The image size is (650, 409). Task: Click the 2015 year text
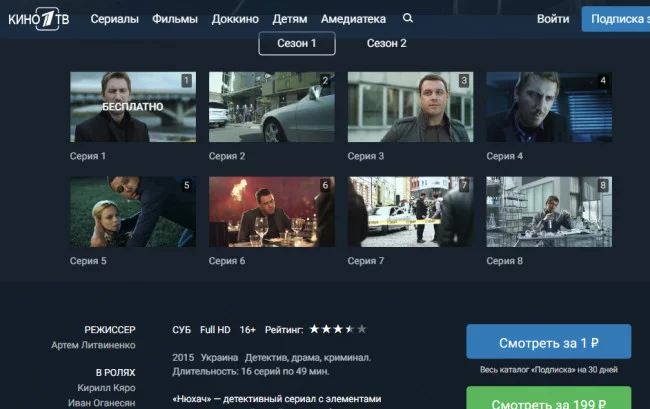click(183, 358)
